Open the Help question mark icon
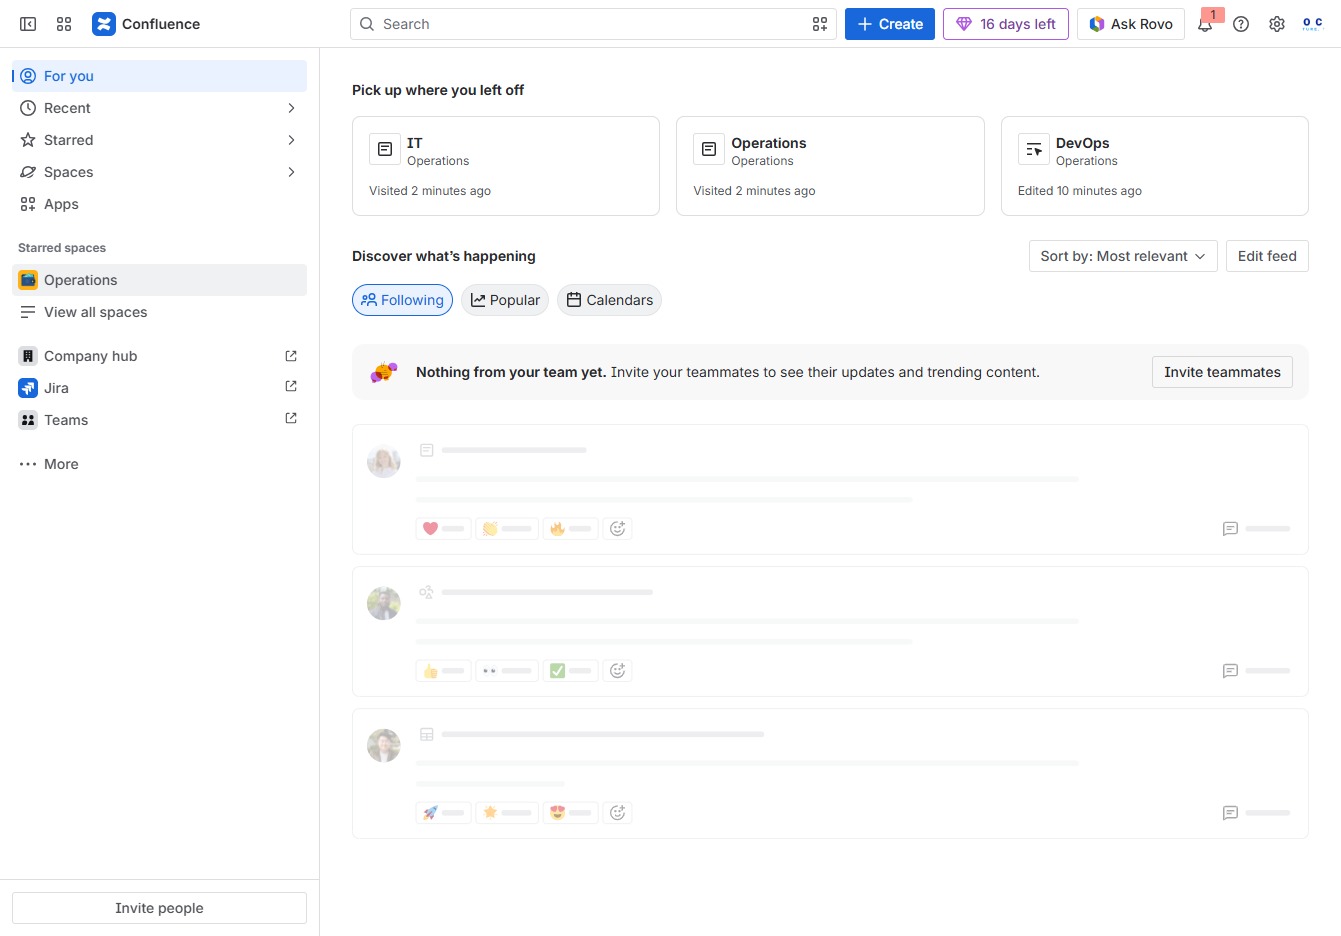 [1241, 24]
